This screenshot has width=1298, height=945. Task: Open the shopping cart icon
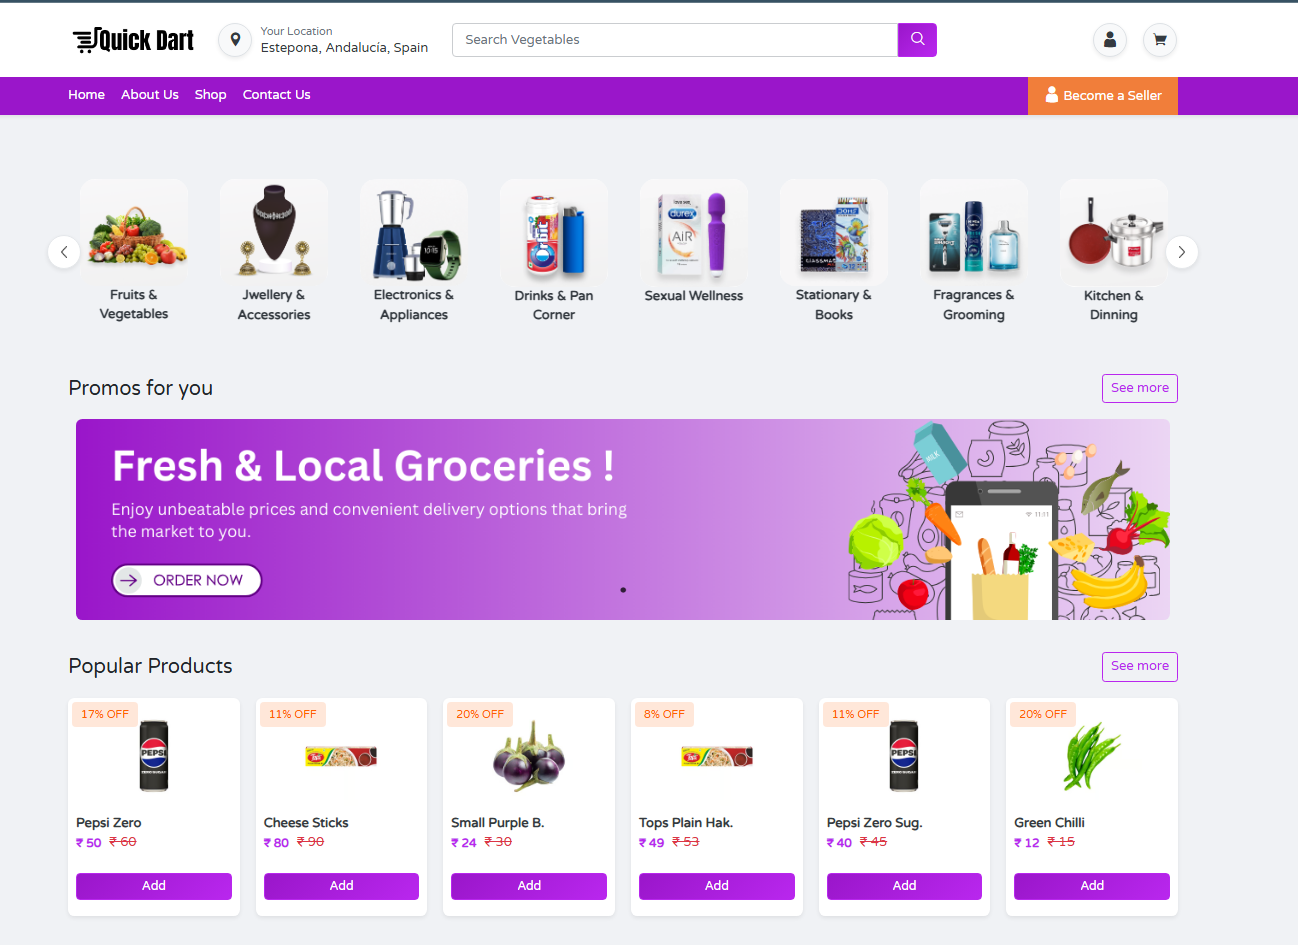click(x=1160, y=40)
